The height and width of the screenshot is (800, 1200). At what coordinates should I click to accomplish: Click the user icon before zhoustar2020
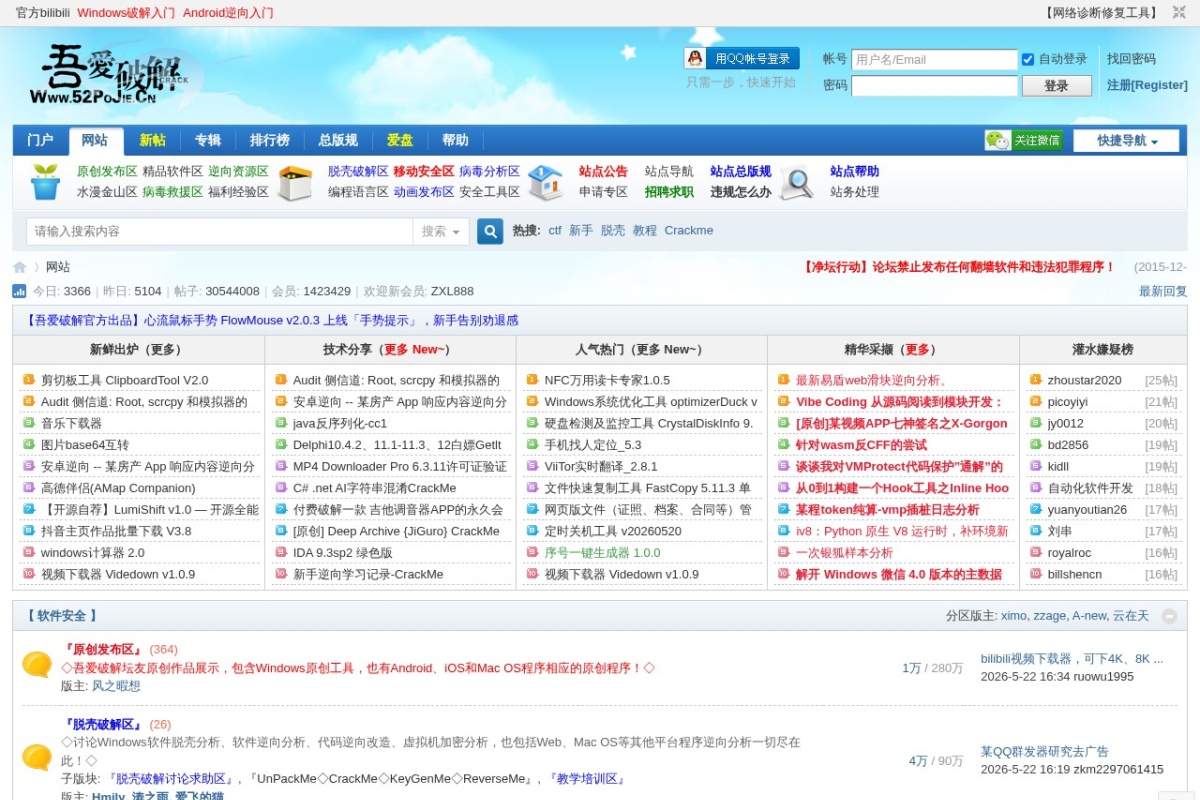point(1035,380)
